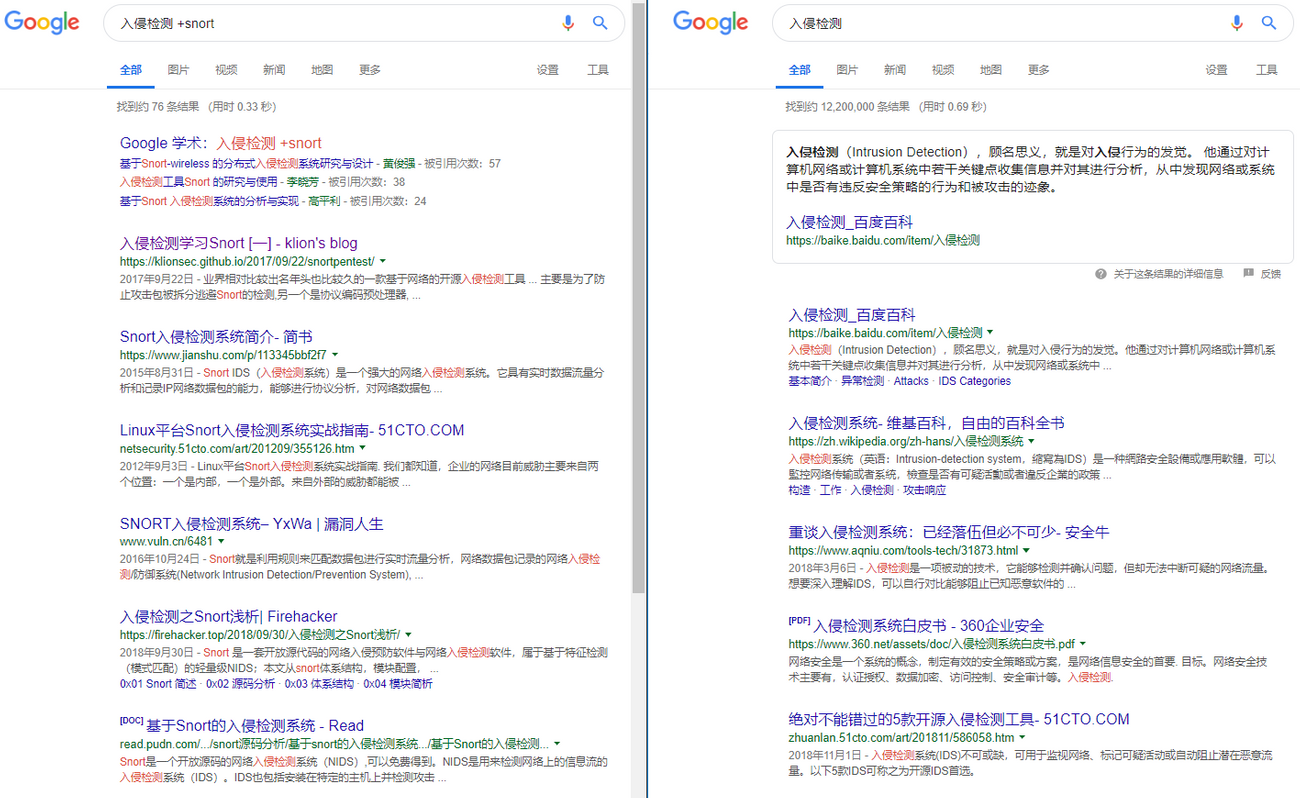
Task: Expand dropdown arrow next to zh.wikipedia.org URL
Action: (1031, 441)
